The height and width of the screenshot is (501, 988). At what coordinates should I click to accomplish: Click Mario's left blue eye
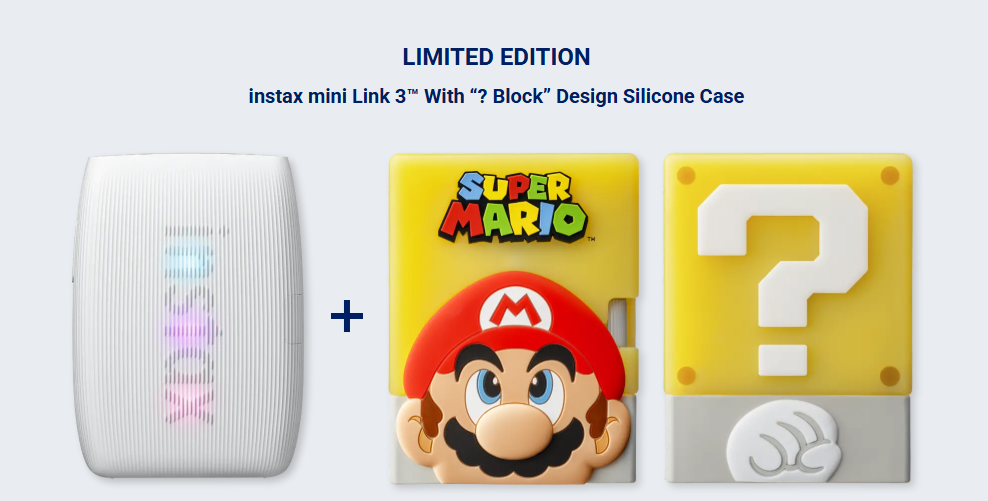tap(489, 386)
